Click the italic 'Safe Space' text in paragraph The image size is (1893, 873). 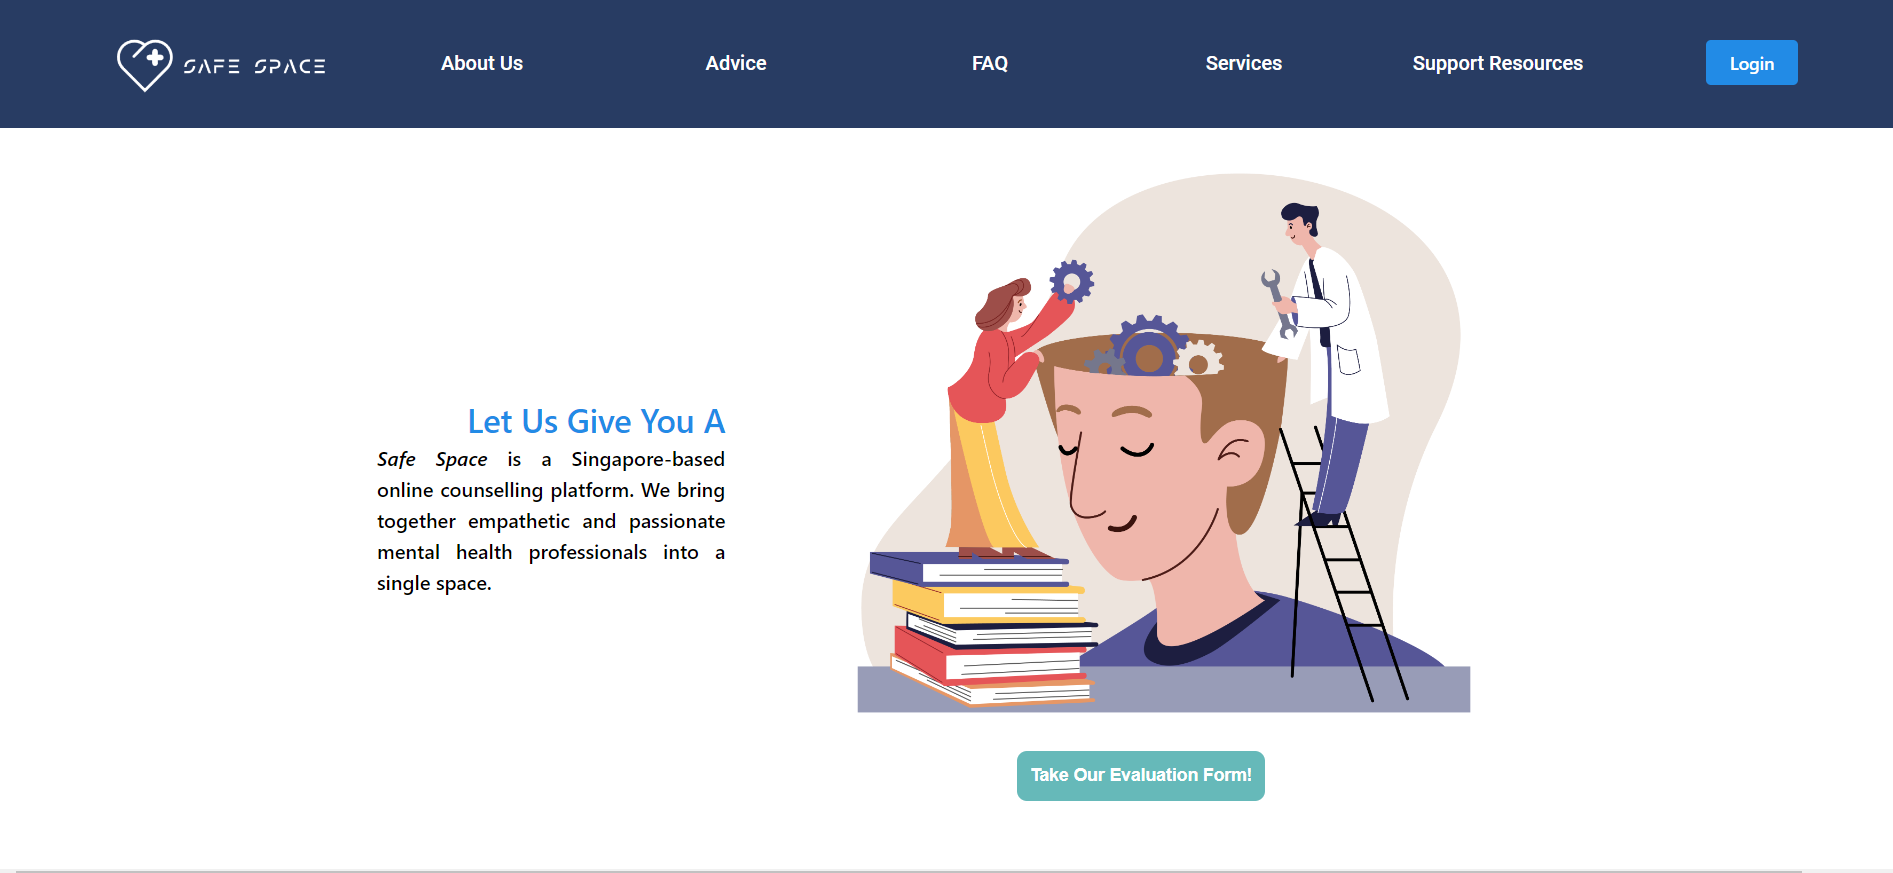click(x=432, y=460)
